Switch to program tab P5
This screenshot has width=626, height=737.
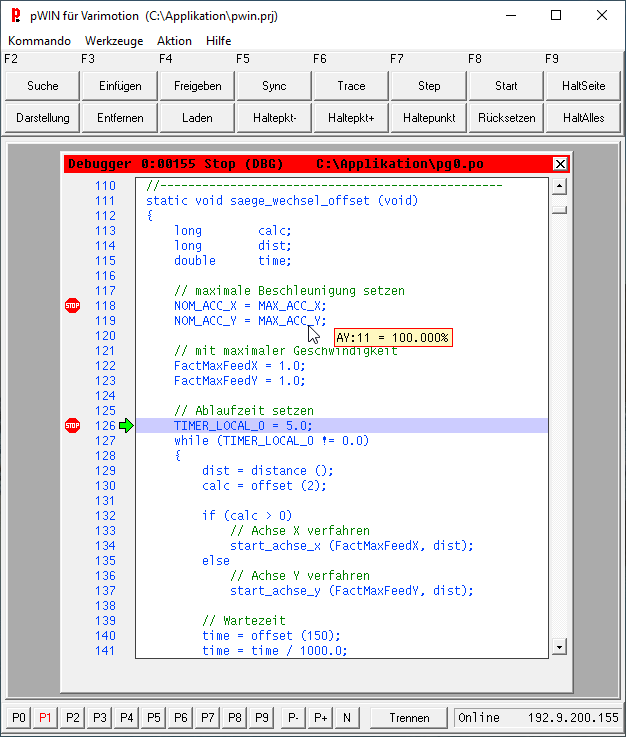[154, 718]
